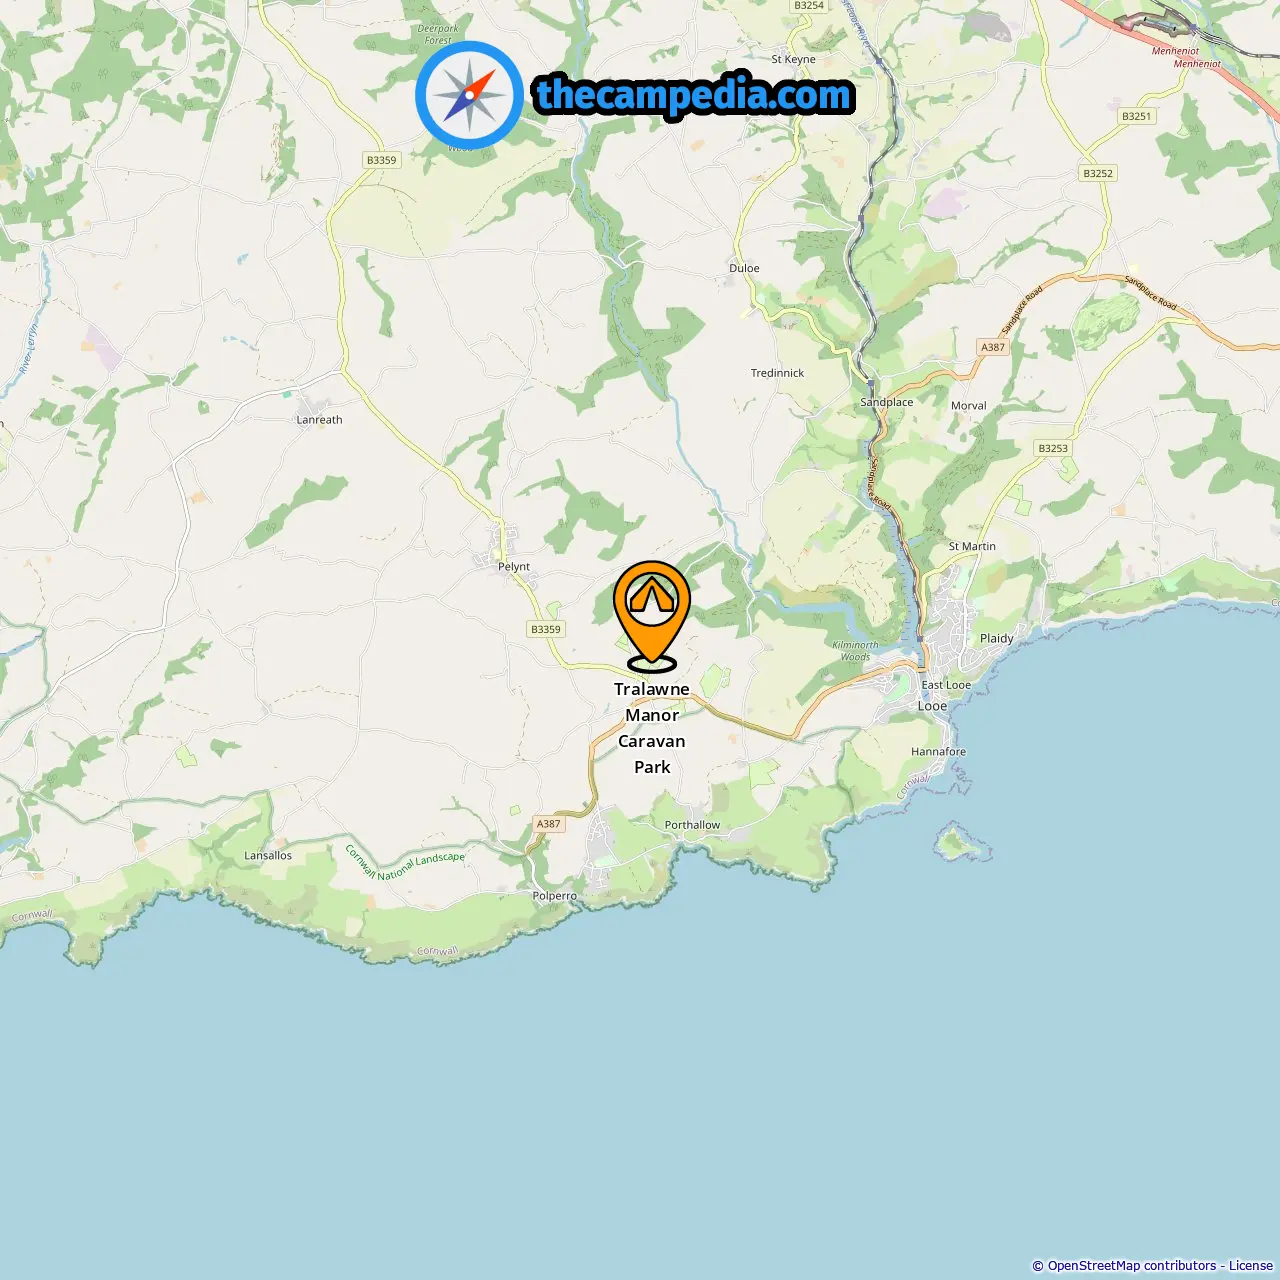Click the A387 shield near Sandplace Road
The image size is (1280, 1280).
(993, 347)
